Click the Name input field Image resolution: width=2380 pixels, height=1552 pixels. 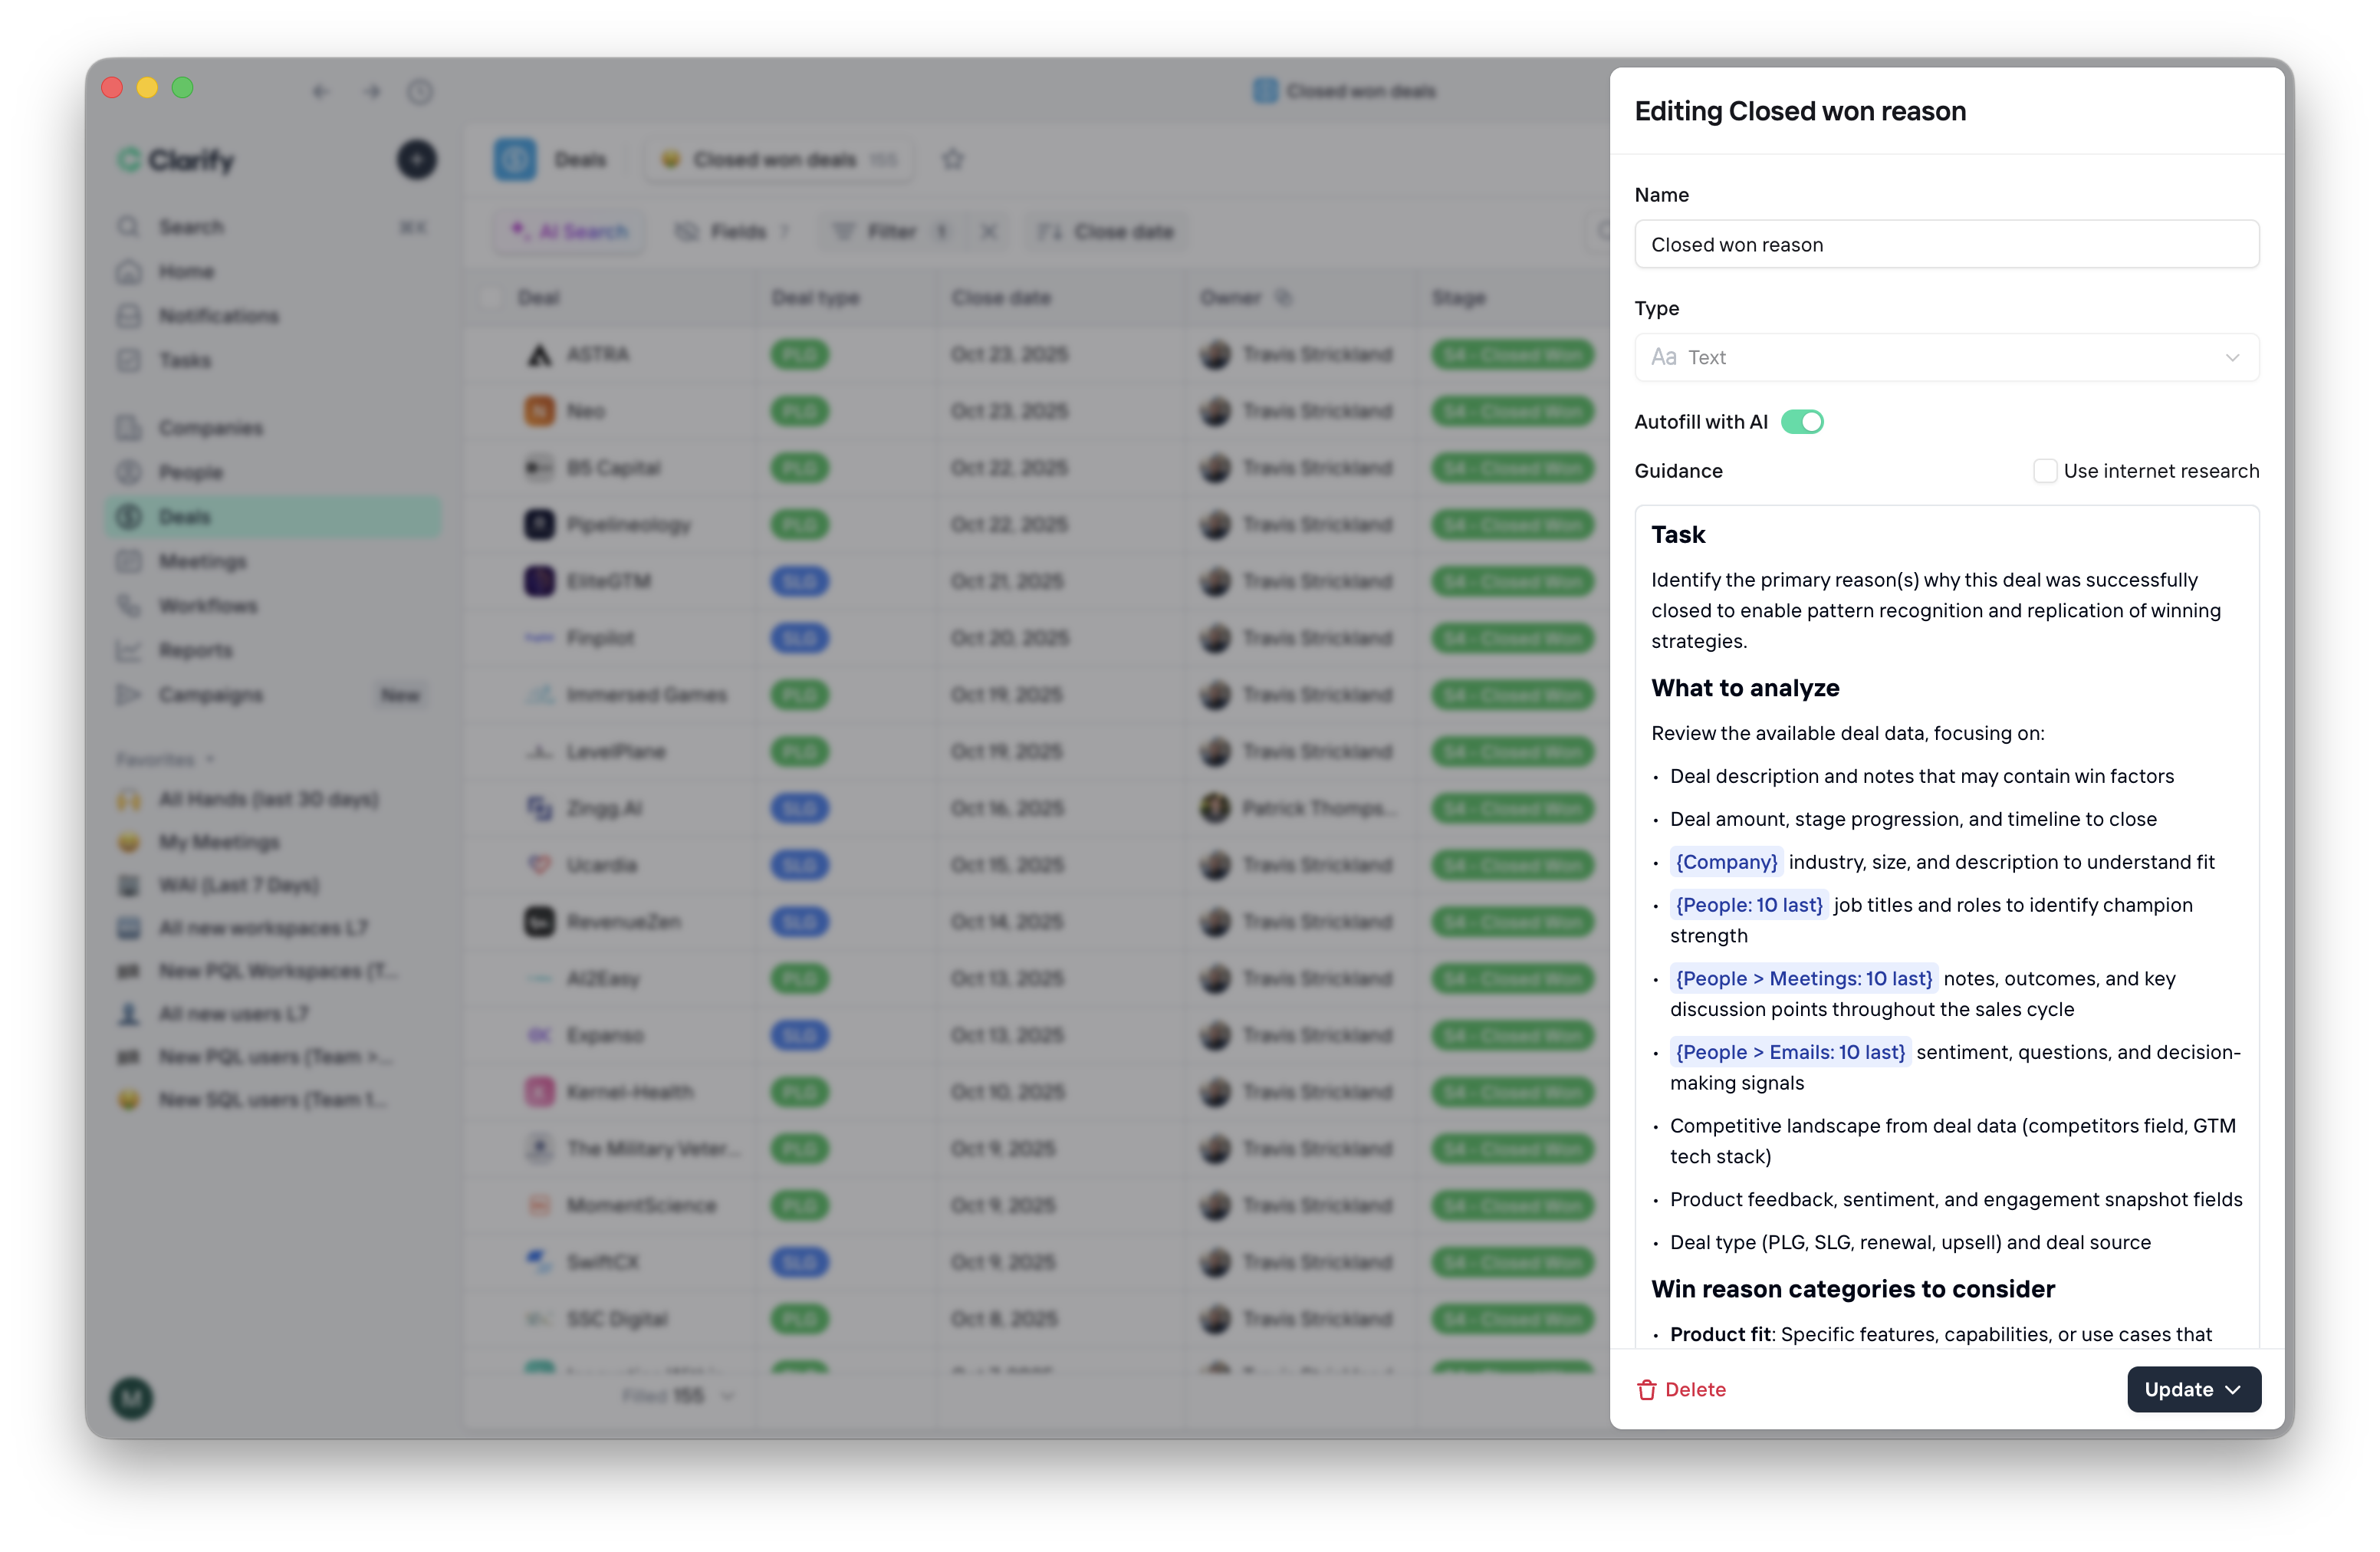pos(1946,244)
